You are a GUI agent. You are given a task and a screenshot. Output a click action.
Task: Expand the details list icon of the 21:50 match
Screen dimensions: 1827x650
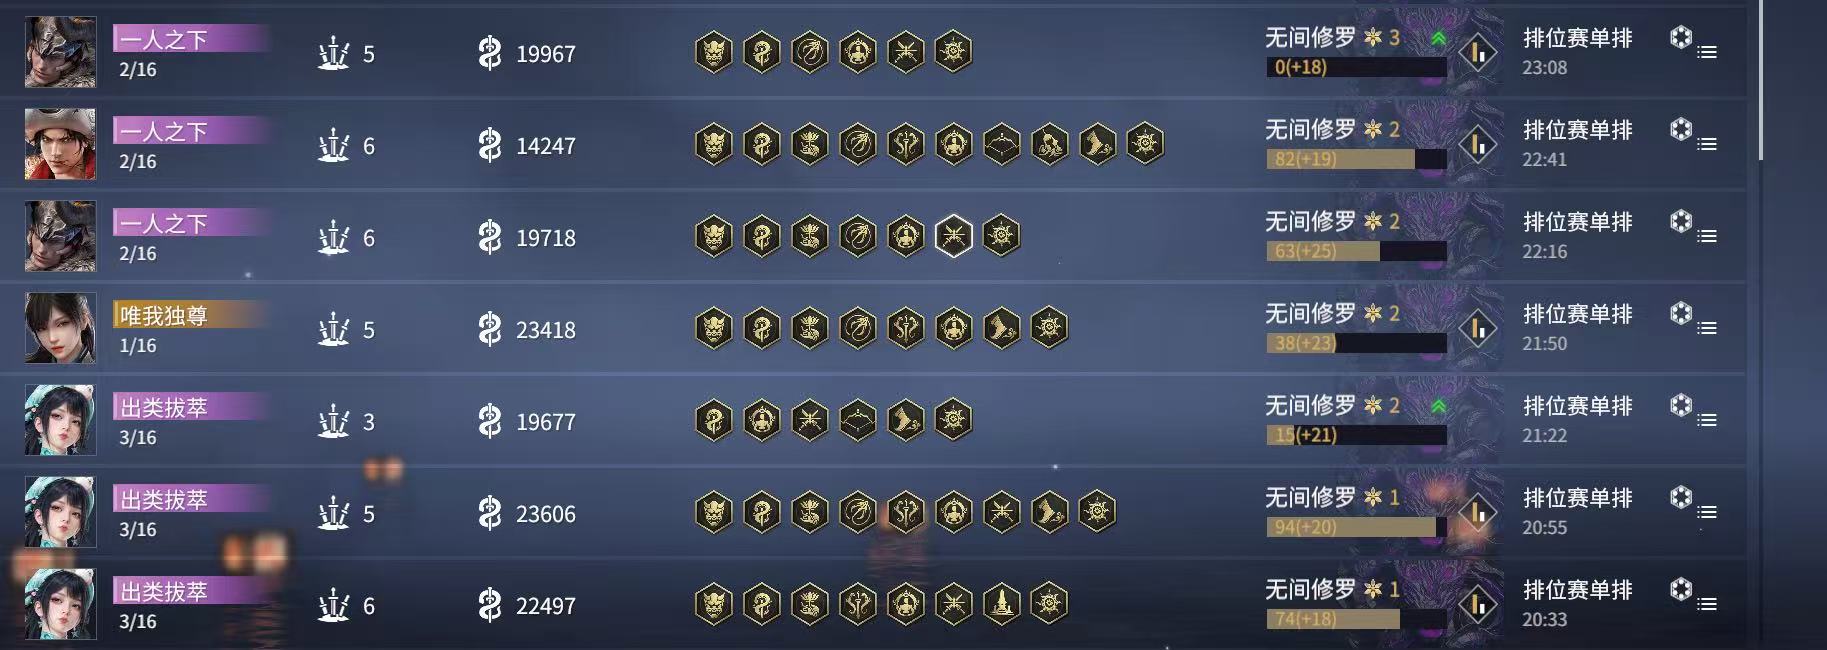click(x=1707, y=328)
